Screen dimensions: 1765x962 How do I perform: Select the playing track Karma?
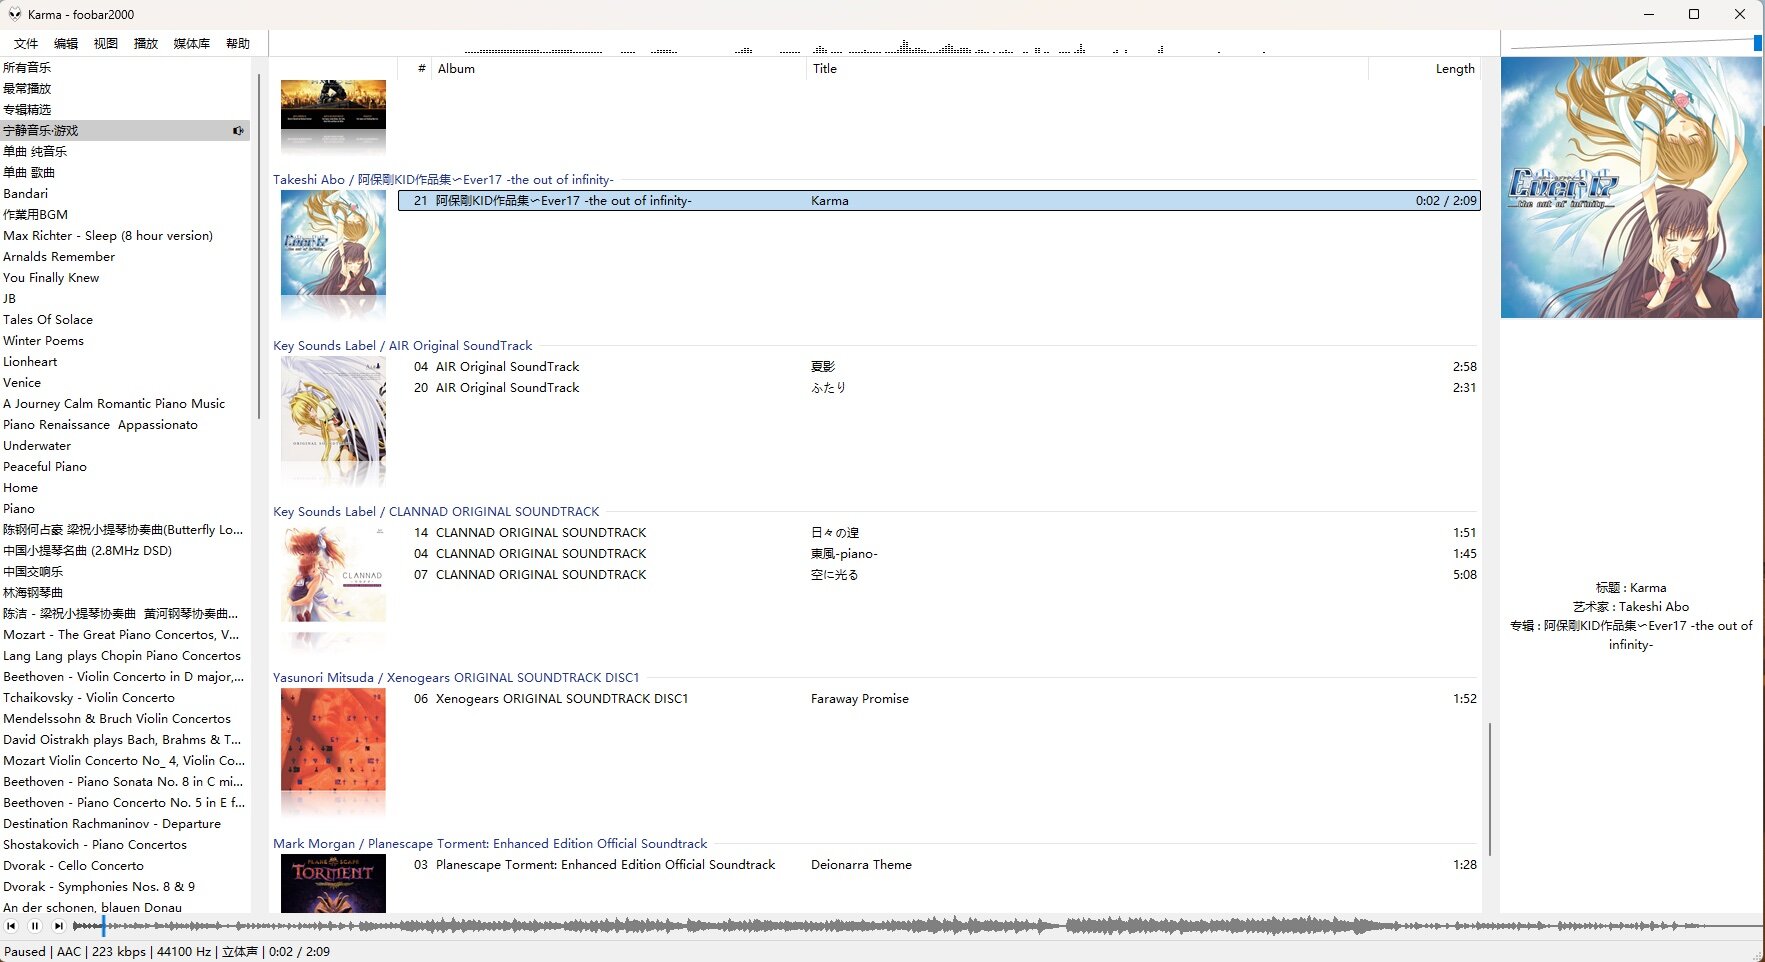click(939, 201)
